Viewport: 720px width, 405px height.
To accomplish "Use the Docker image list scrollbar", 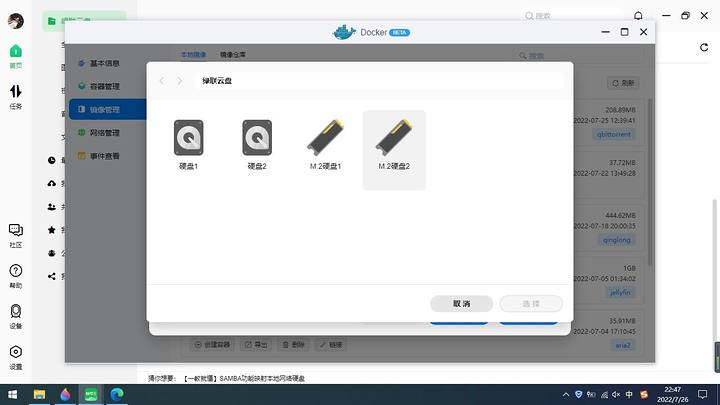I will pos(650,182).
